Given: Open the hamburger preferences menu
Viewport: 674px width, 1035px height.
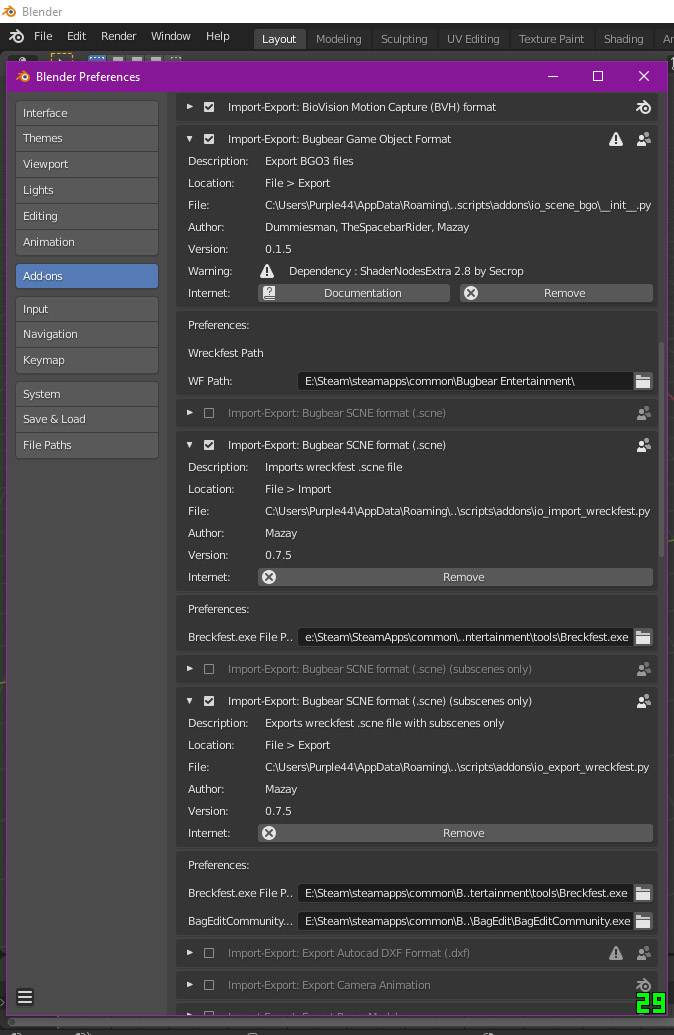Looking at the screenshot, I should point(25,997).
